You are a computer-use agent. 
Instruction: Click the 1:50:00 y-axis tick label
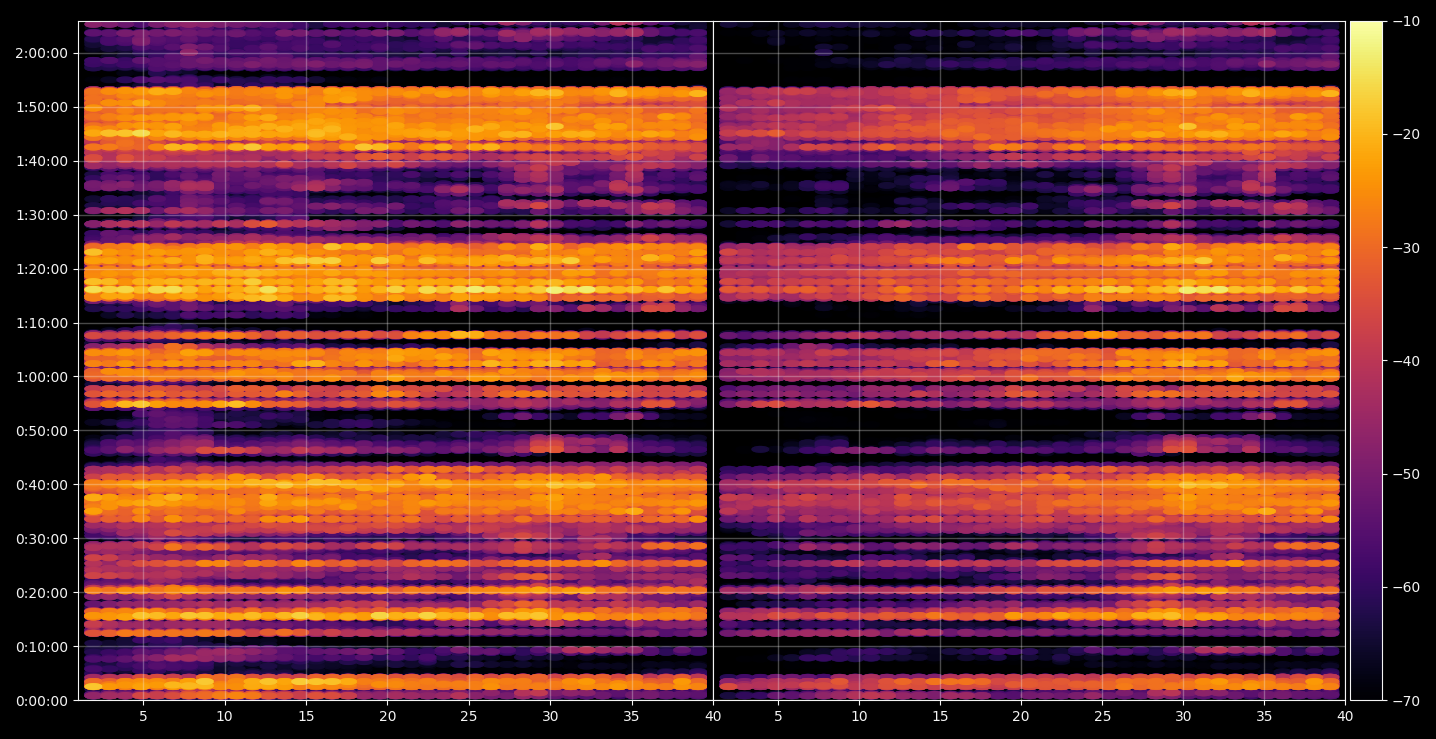(40, 107)
